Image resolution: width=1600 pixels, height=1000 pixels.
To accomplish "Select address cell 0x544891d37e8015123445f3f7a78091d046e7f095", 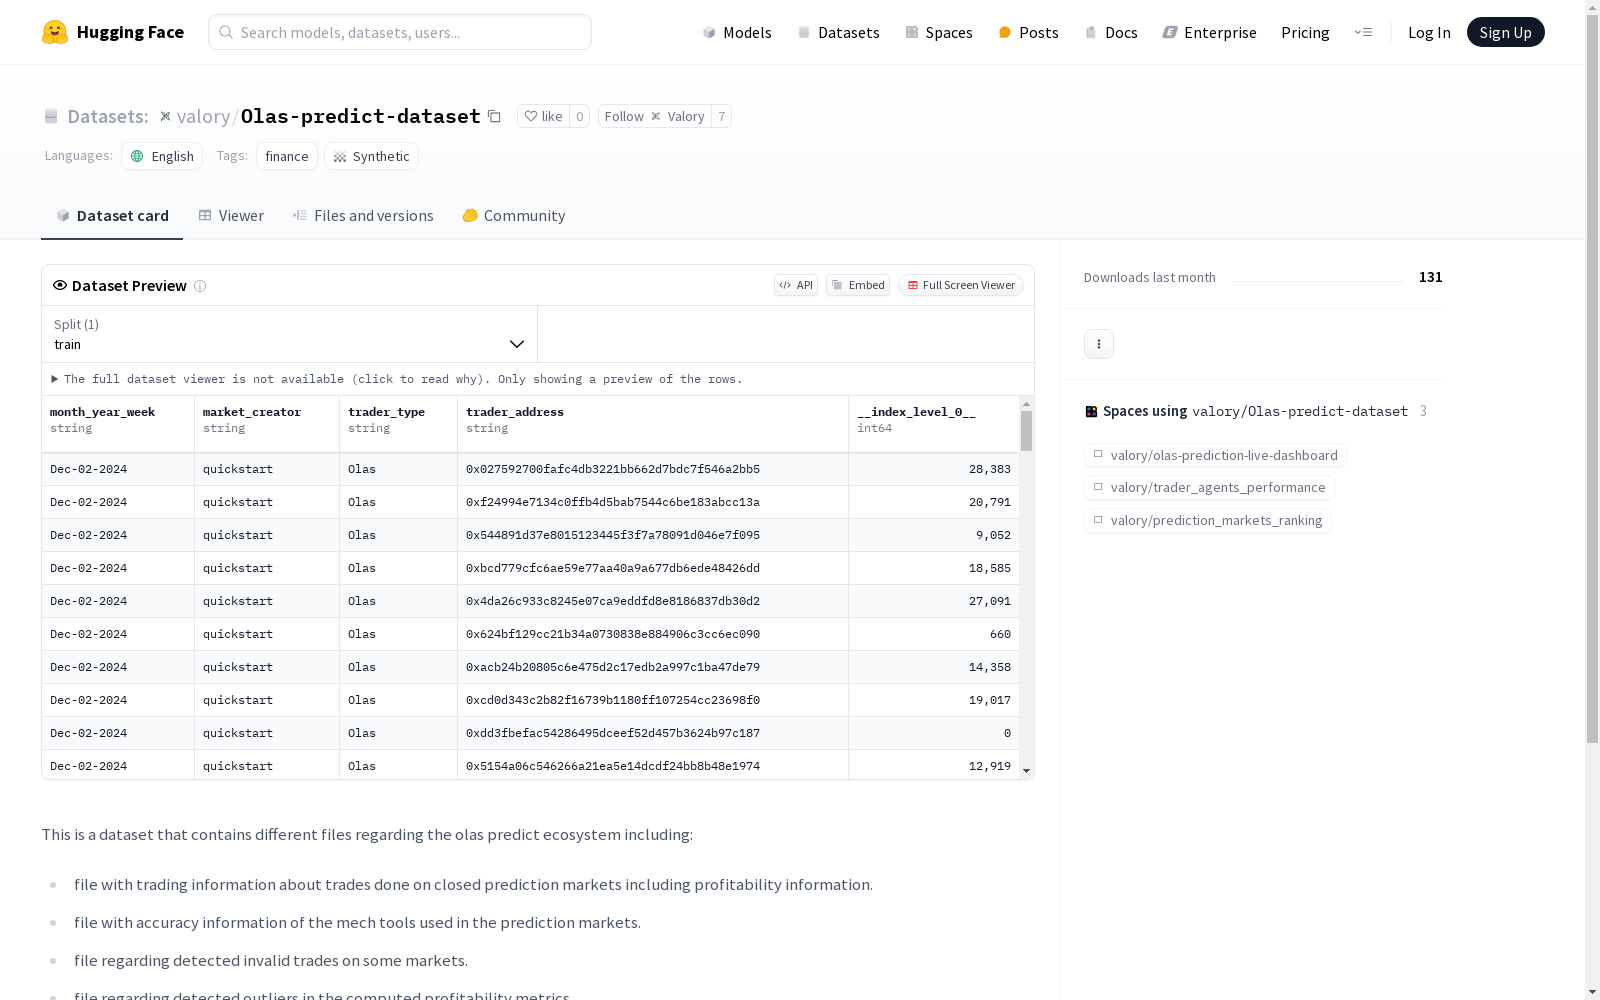I will click(x=653, y=535).
